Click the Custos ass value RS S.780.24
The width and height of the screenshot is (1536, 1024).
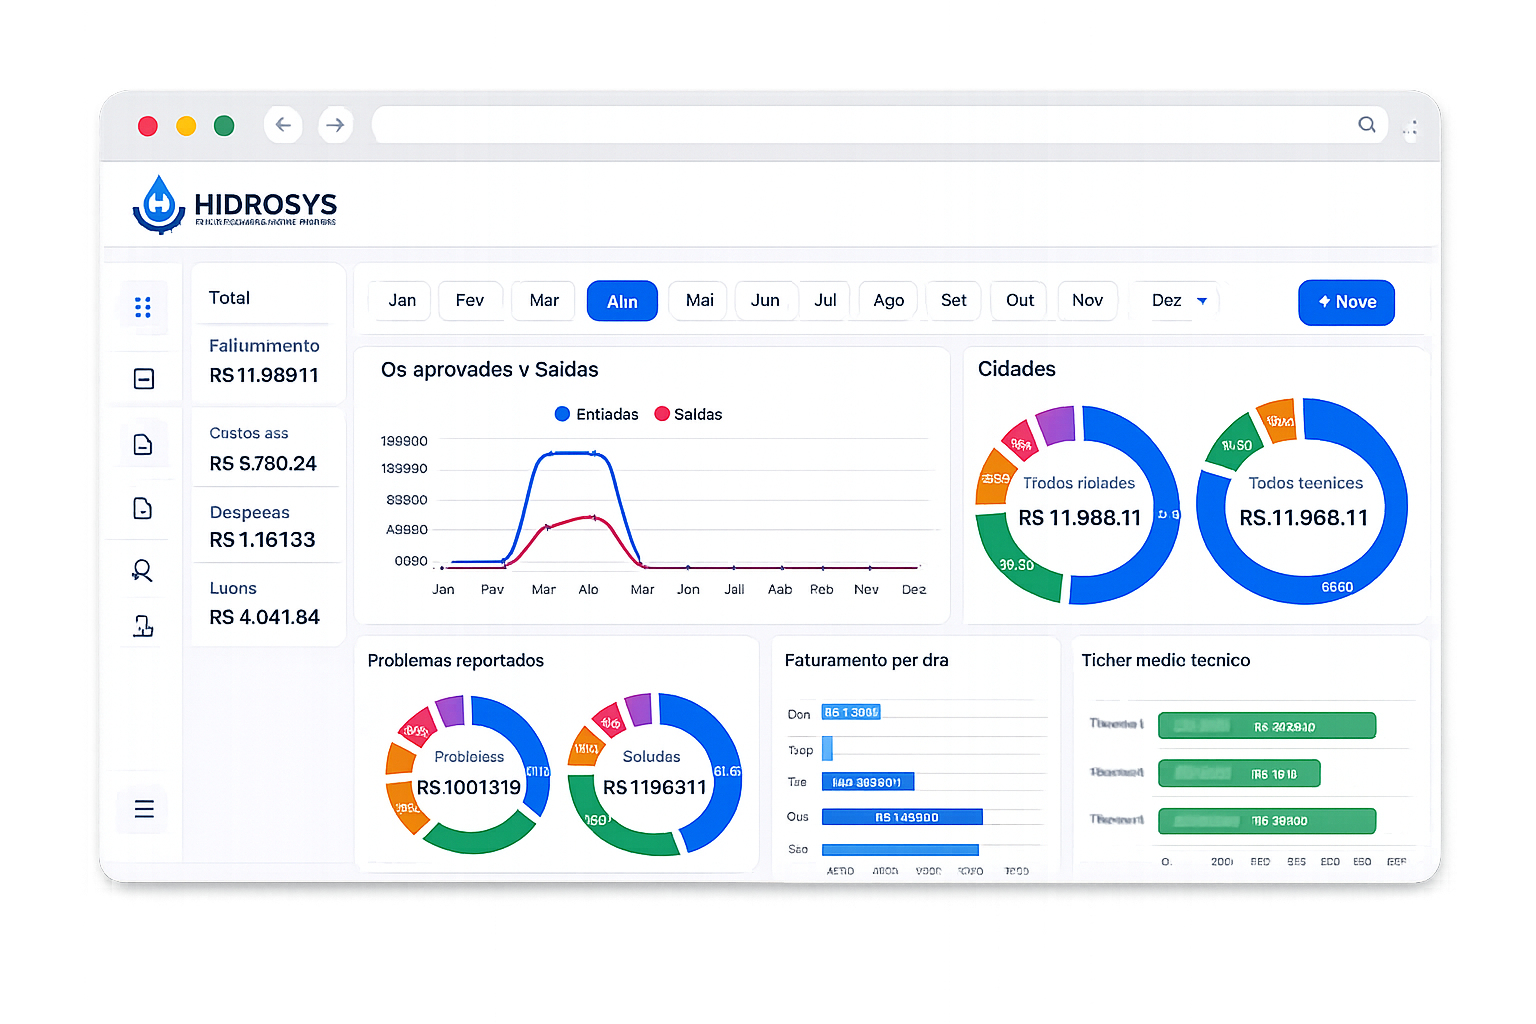tap(263, 464)
